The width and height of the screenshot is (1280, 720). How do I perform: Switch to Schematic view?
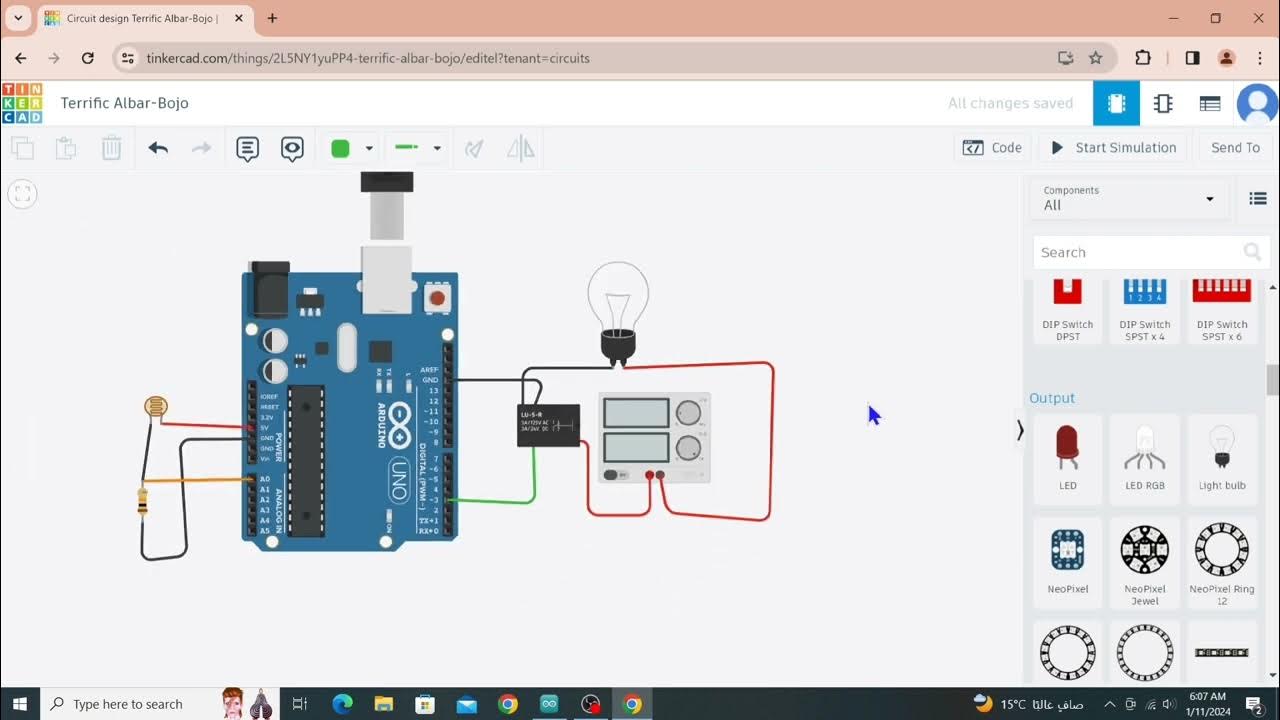click(x=1163, y=103)
